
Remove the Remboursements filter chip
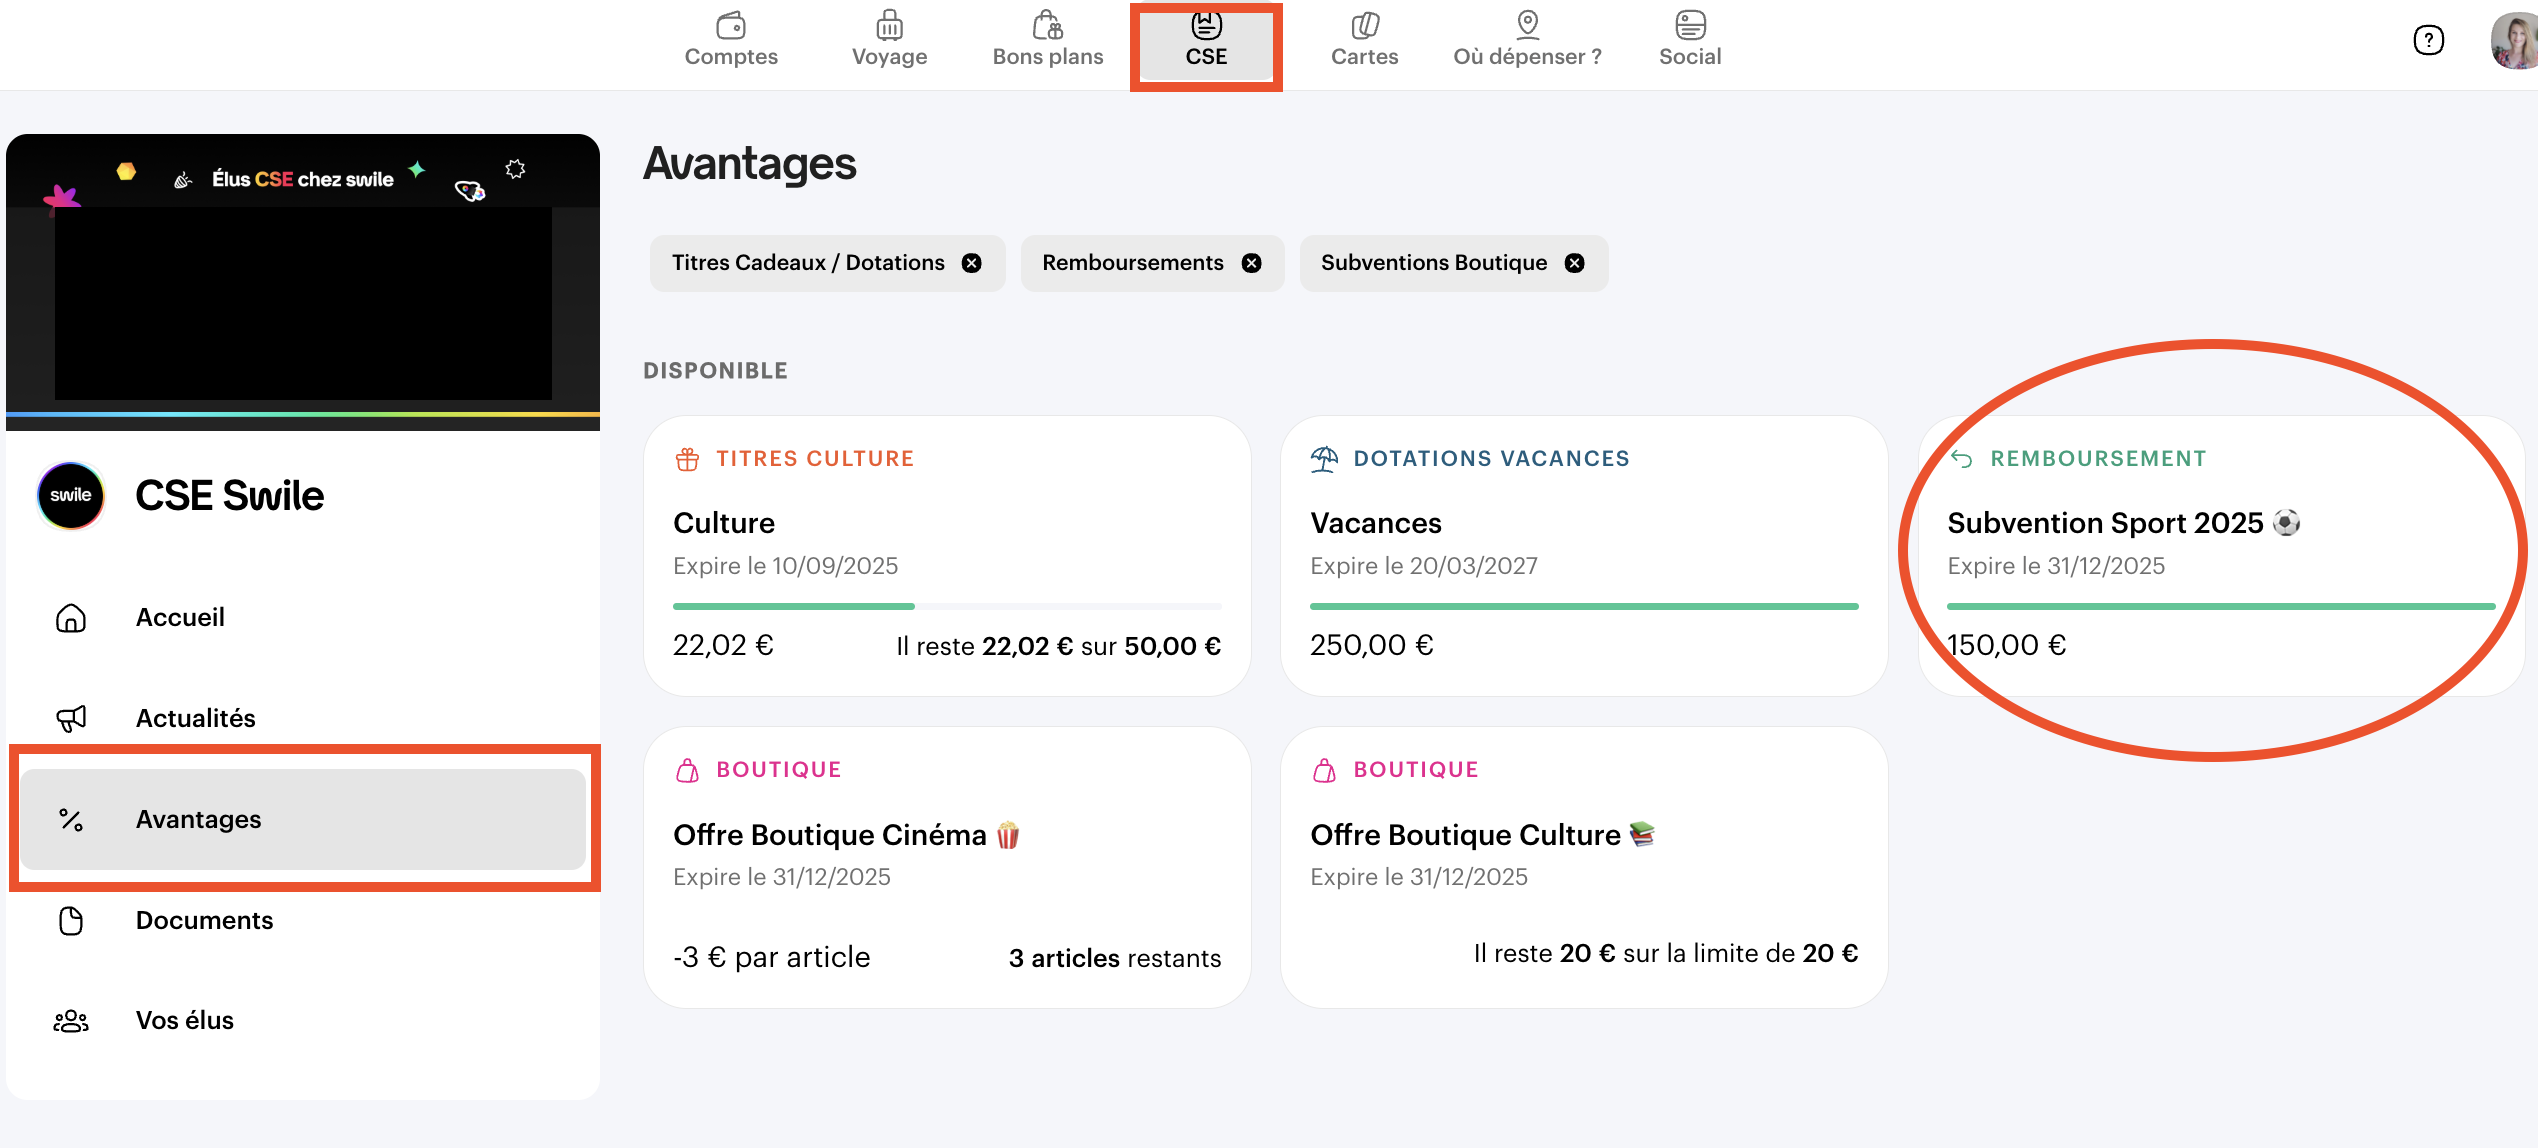1251,263
